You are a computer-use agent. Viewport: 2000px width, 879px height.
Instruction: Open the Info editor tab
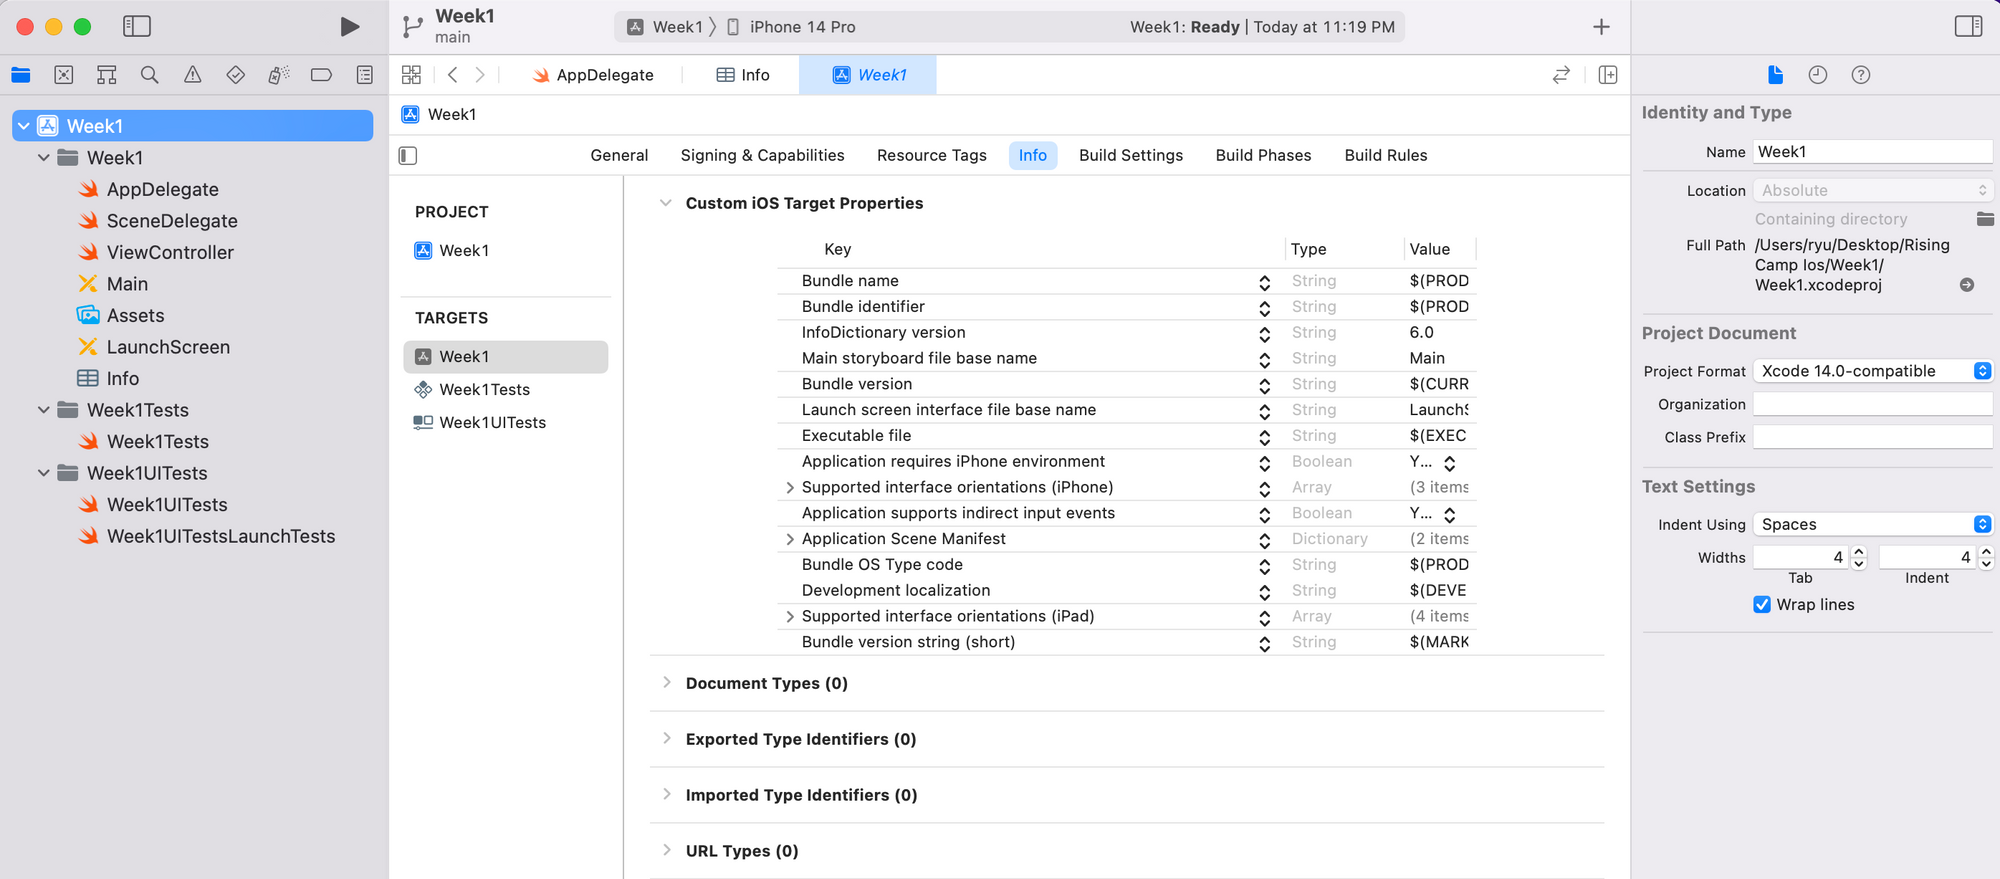click(x=742, y=75)
